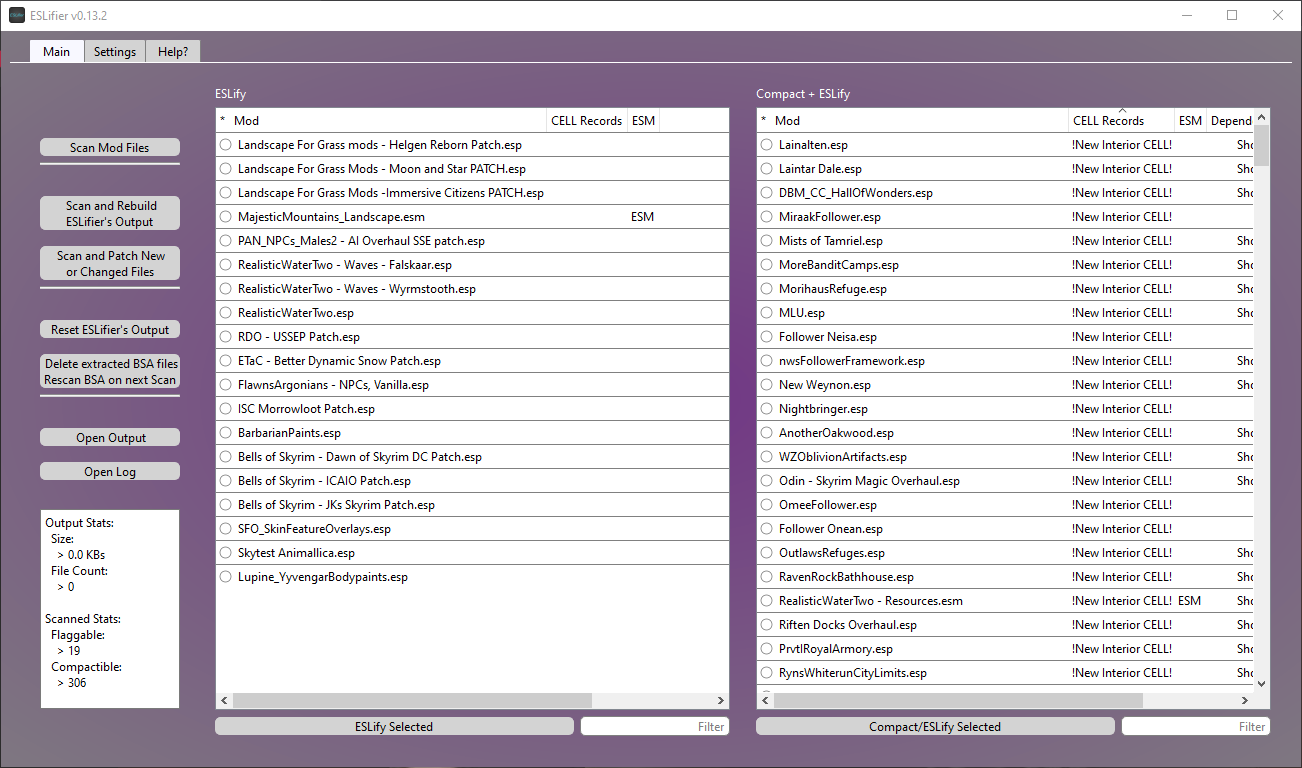
Task: Click the Open Output button
Action: click(x=110, y=437)
